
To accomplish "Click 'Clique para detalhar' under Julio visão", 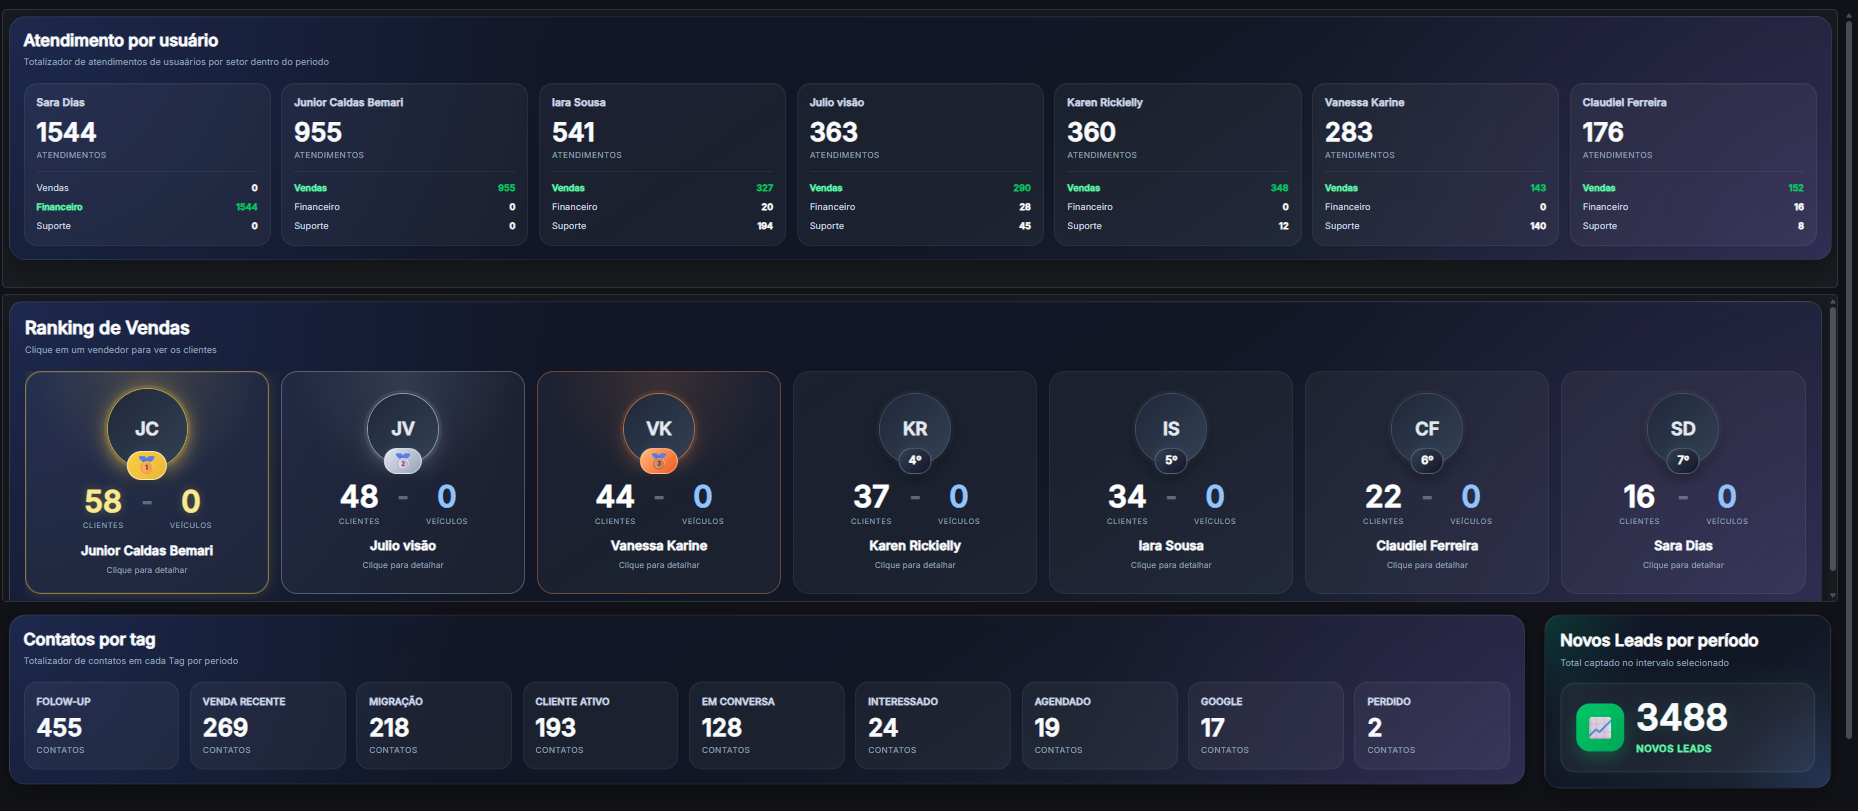I will (403, 565).
